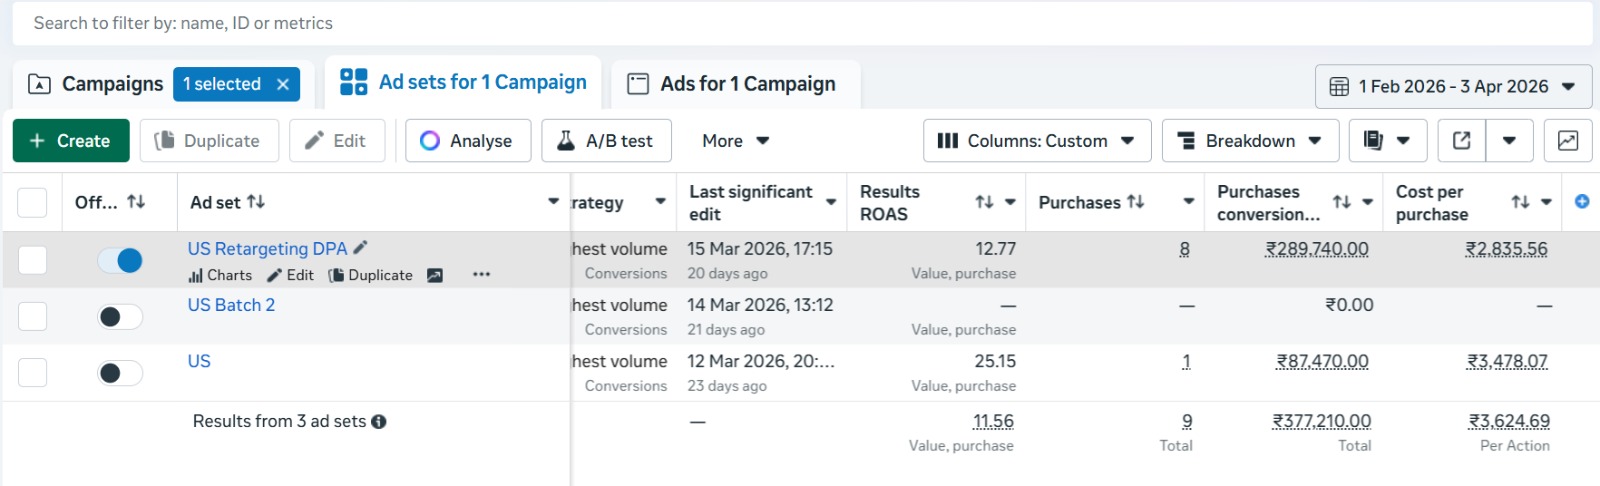Clear the 1 selected campaign filter
Viewport: 1600px width, 486px height.
tap(283, 85)
